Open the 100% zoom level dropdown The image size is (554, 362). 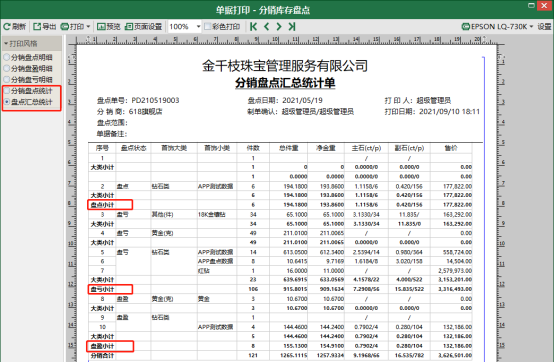tap(198, 26)
